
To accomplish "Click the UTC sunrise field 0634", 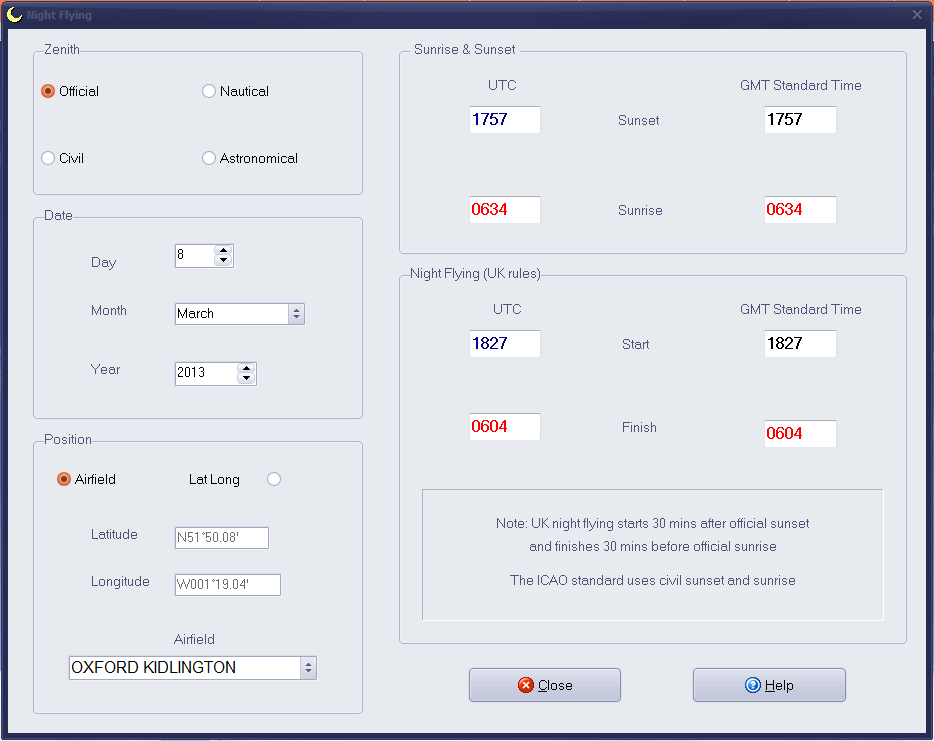I will pos(505,210).
